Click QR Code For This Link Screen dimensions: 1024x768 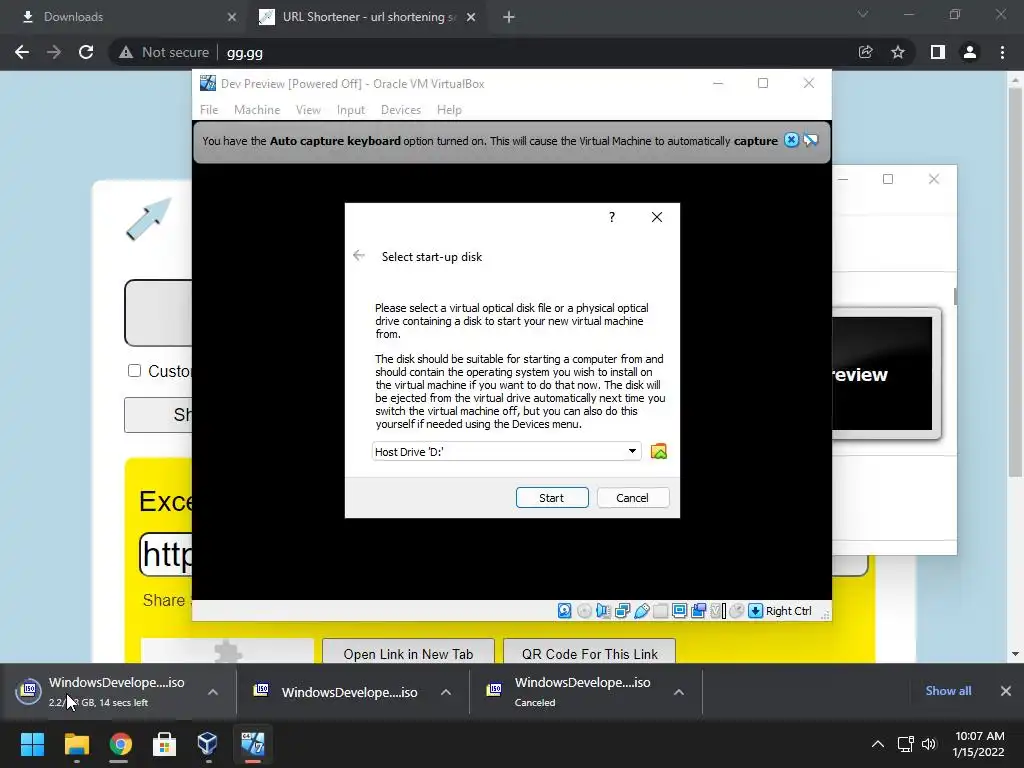[590, 653]
